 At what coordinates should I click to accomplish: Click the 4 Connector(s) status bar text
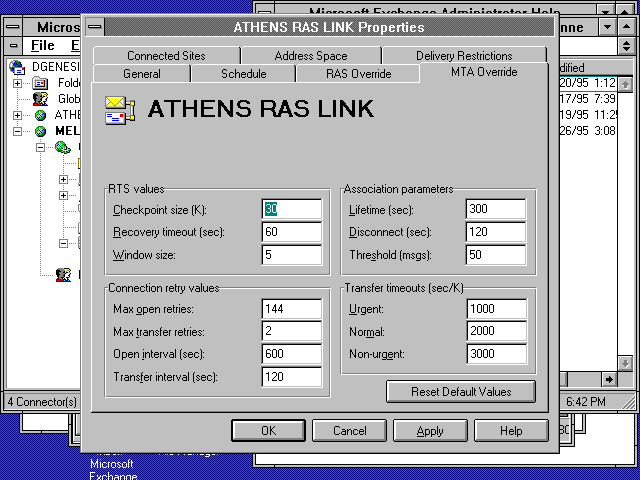[42, 402]
